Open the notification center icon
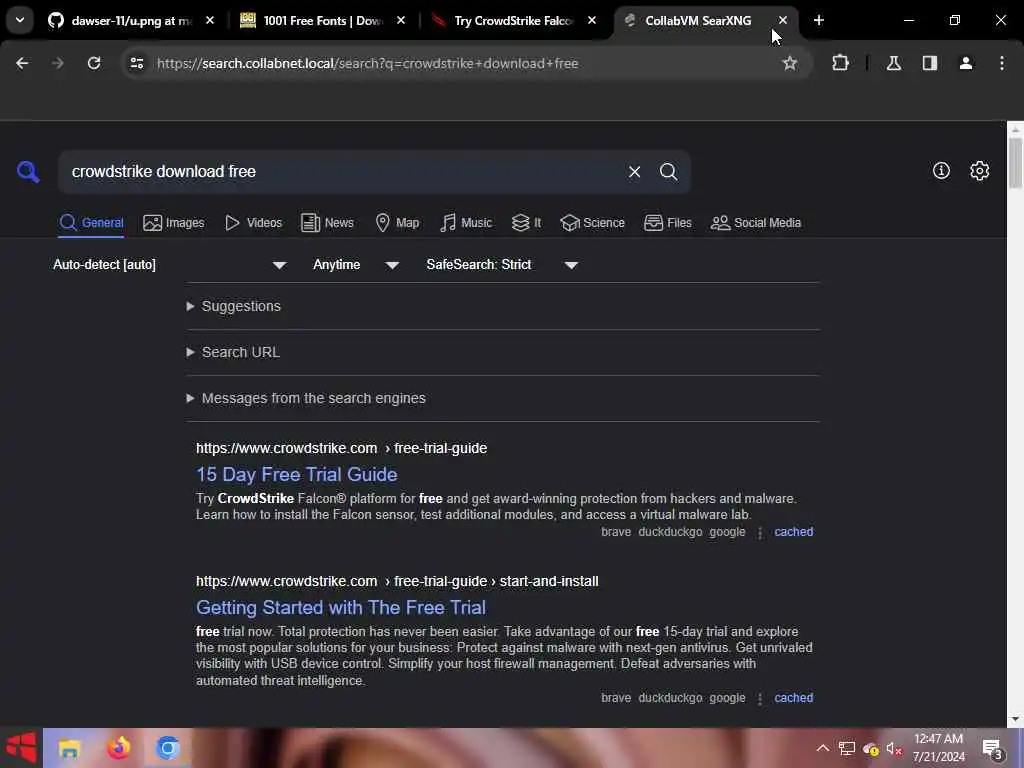The image size is (1024, 768). pos(993,749)
